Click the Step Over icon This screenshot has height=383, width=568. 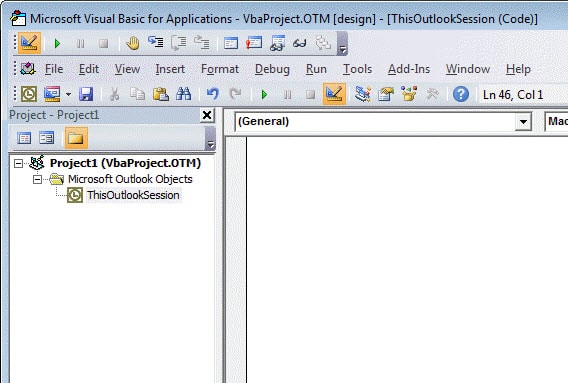tap(179, 43)
